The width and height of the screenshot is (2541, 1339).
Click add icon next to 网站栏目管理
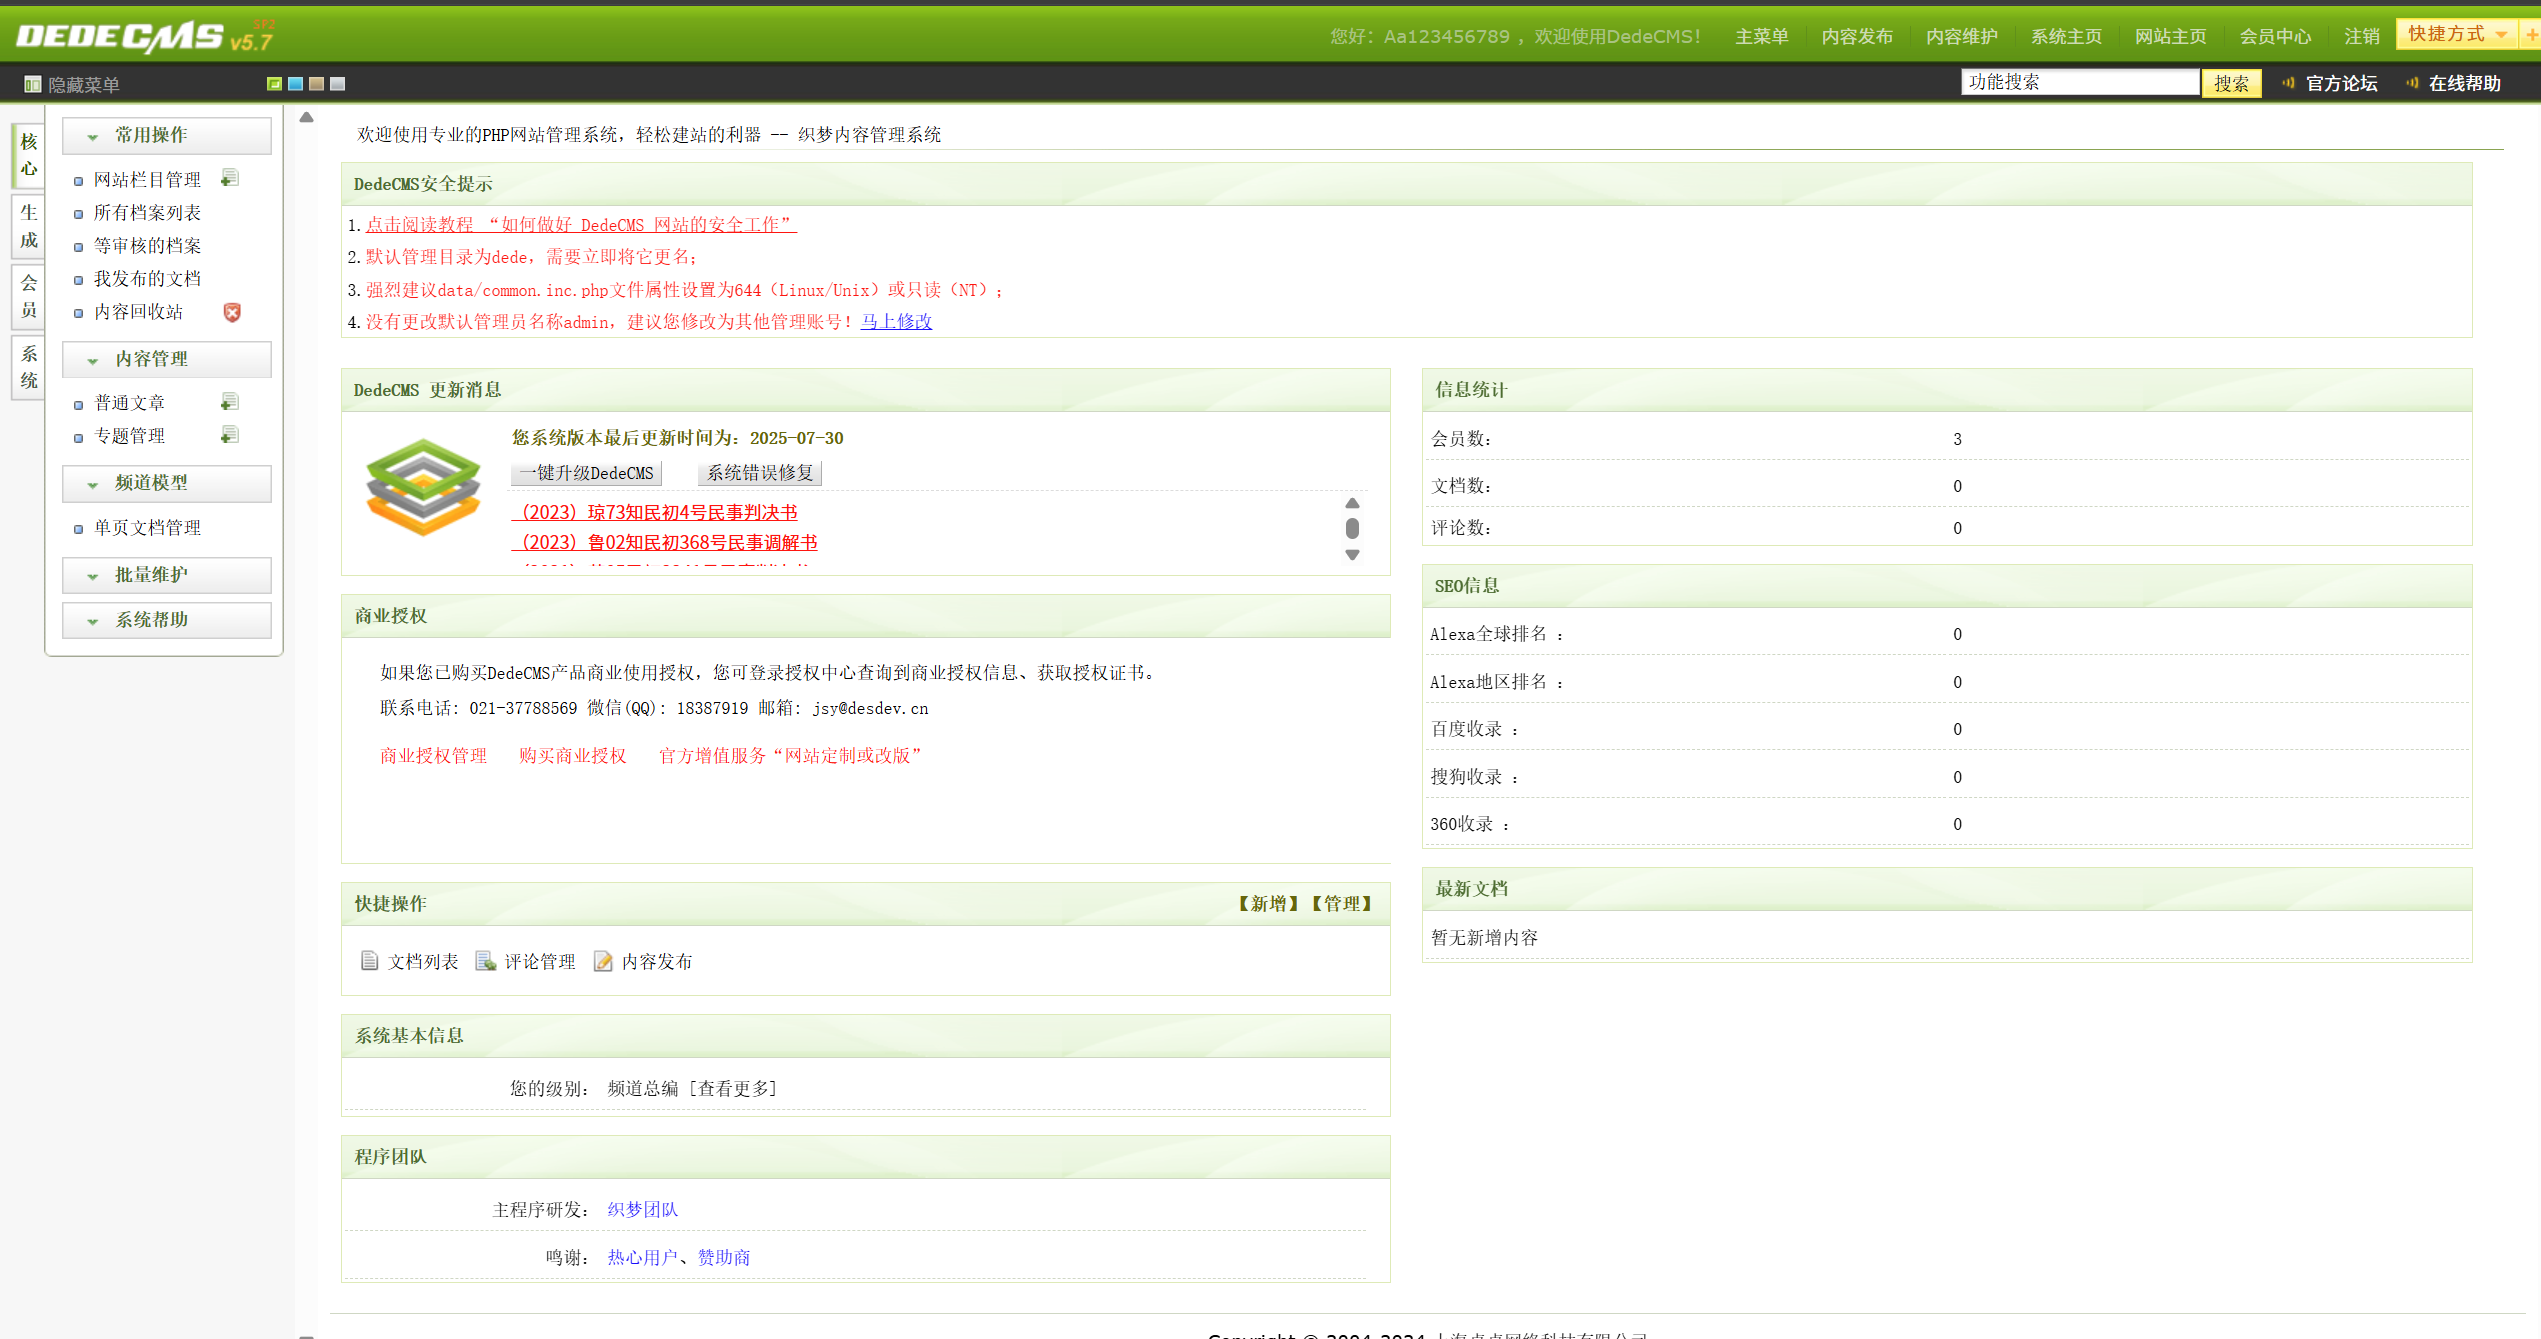(229, 178)
